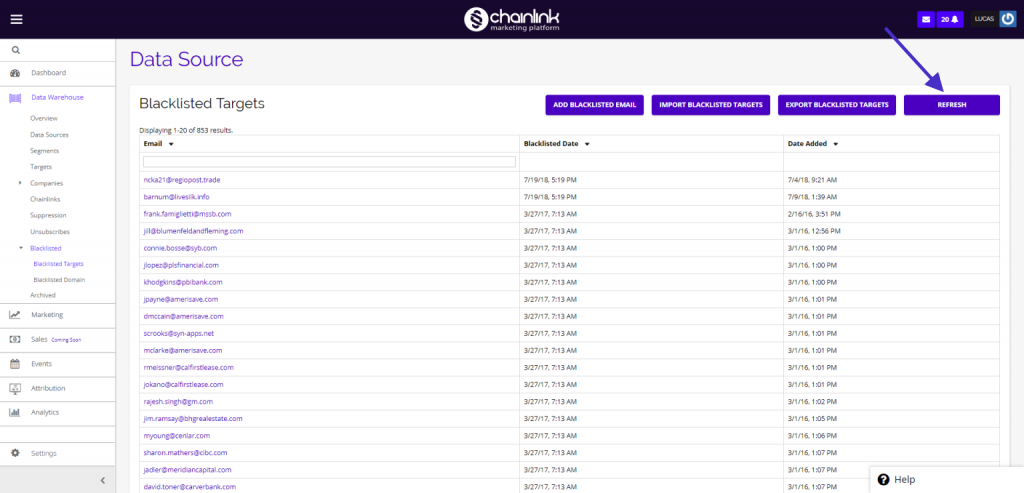The height and width of the screenshot is (493, 1024).
Task: Open the Overview menu item
Action: pos(44,118)
